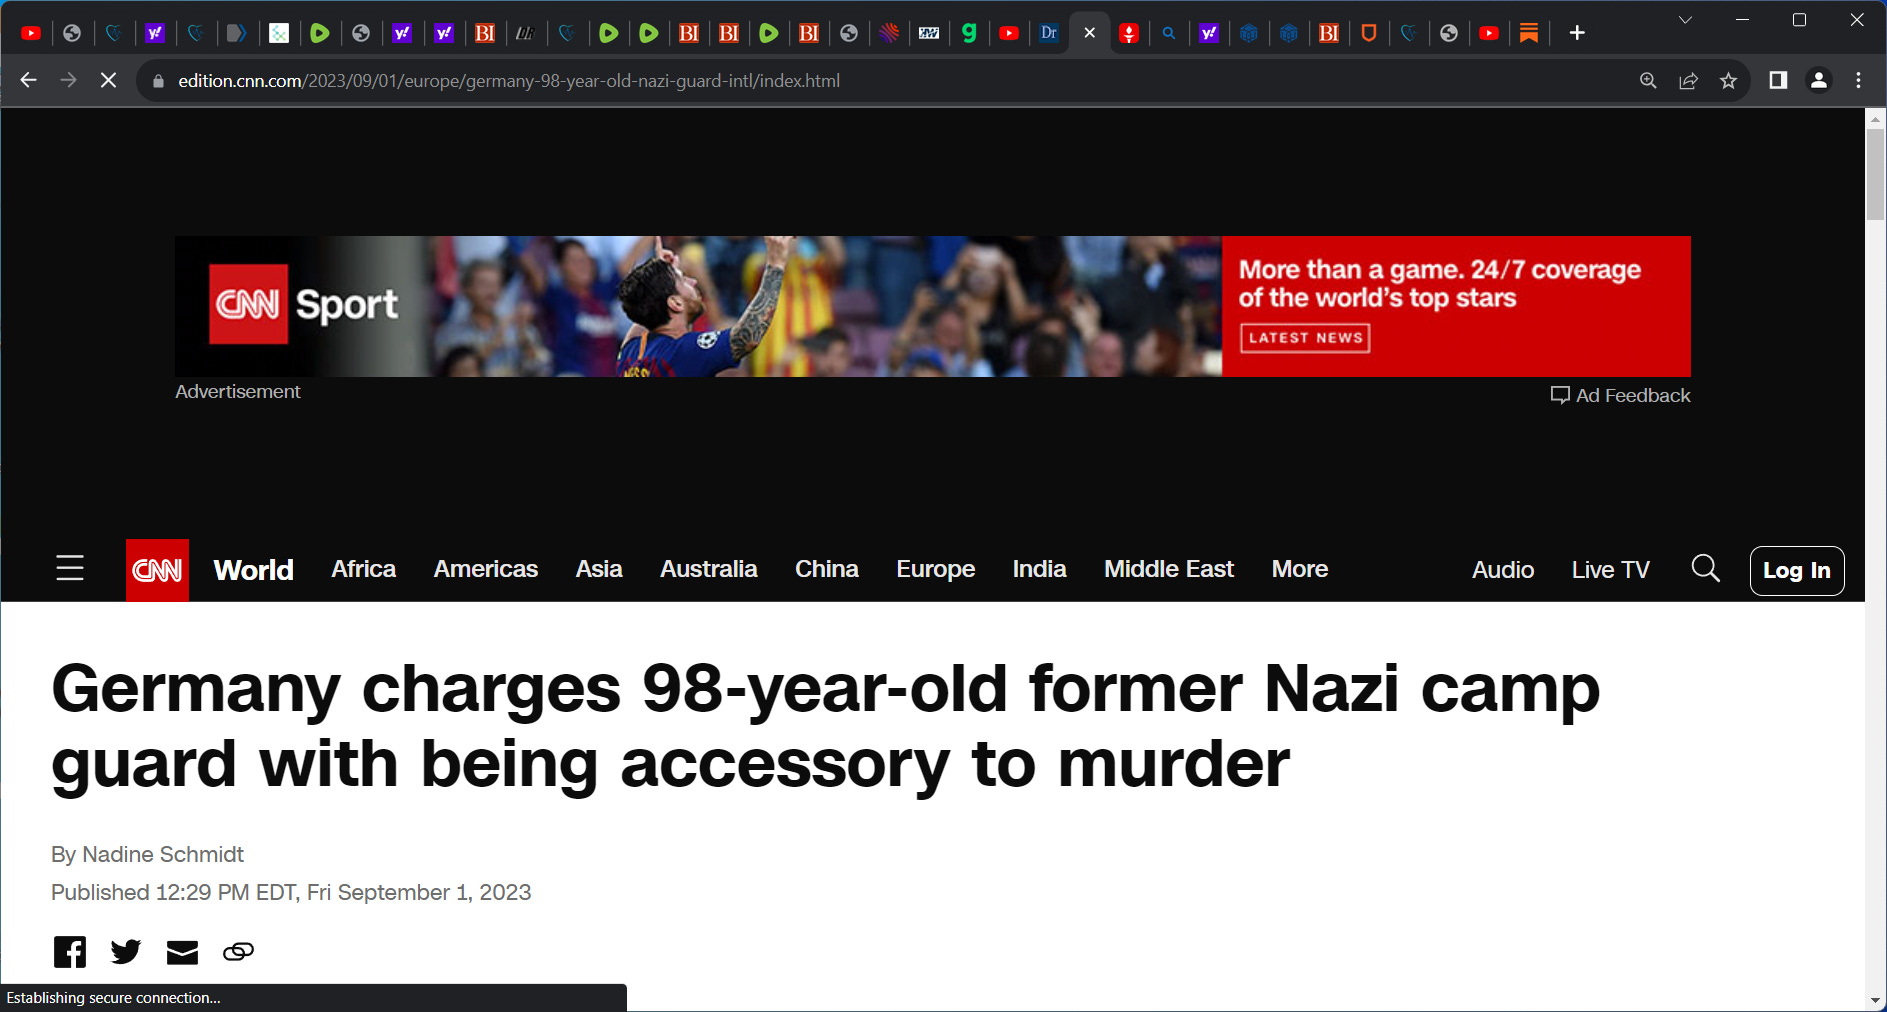Image resolution: width=1887 pixels, height=1012 pixels.
Task: Open Live TV
Action: coord(1611,570)
